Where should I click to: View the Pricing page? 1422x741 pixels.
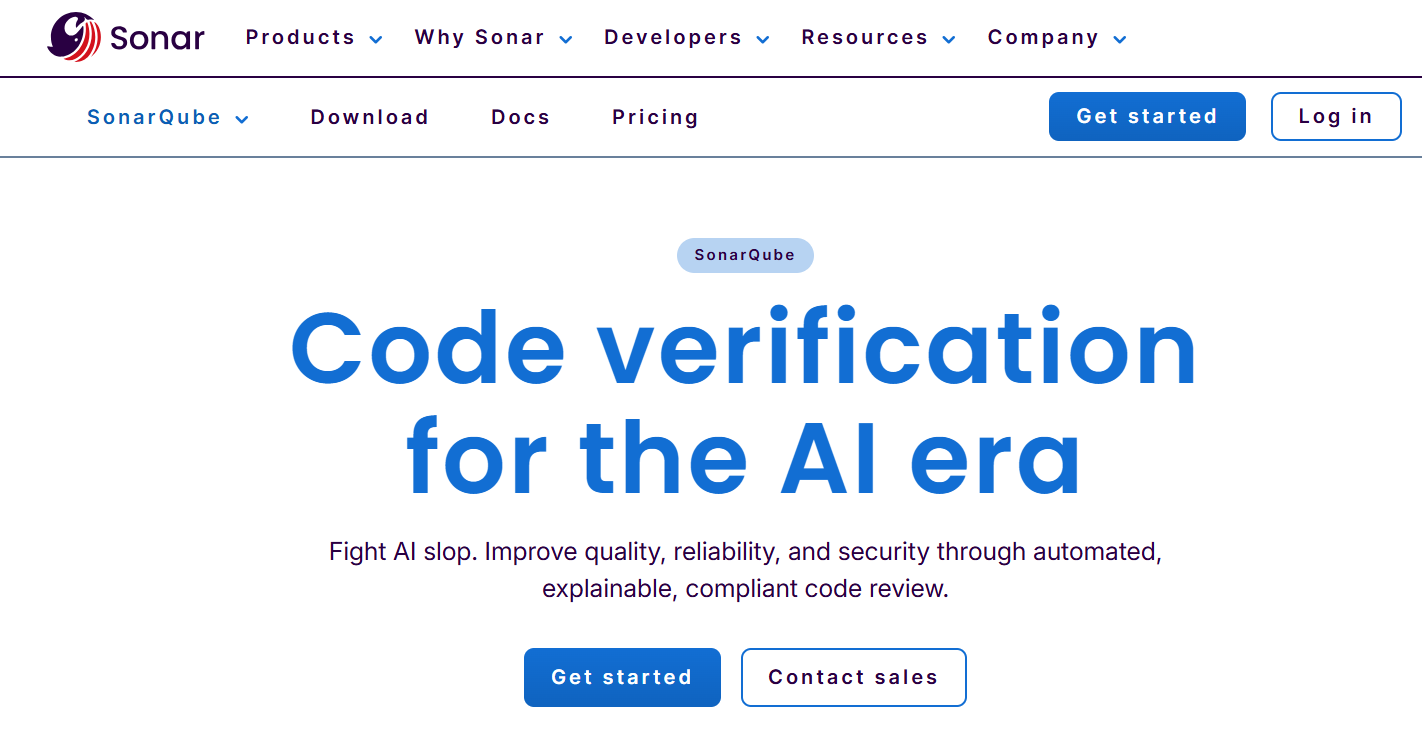click(x=655, y=117)
